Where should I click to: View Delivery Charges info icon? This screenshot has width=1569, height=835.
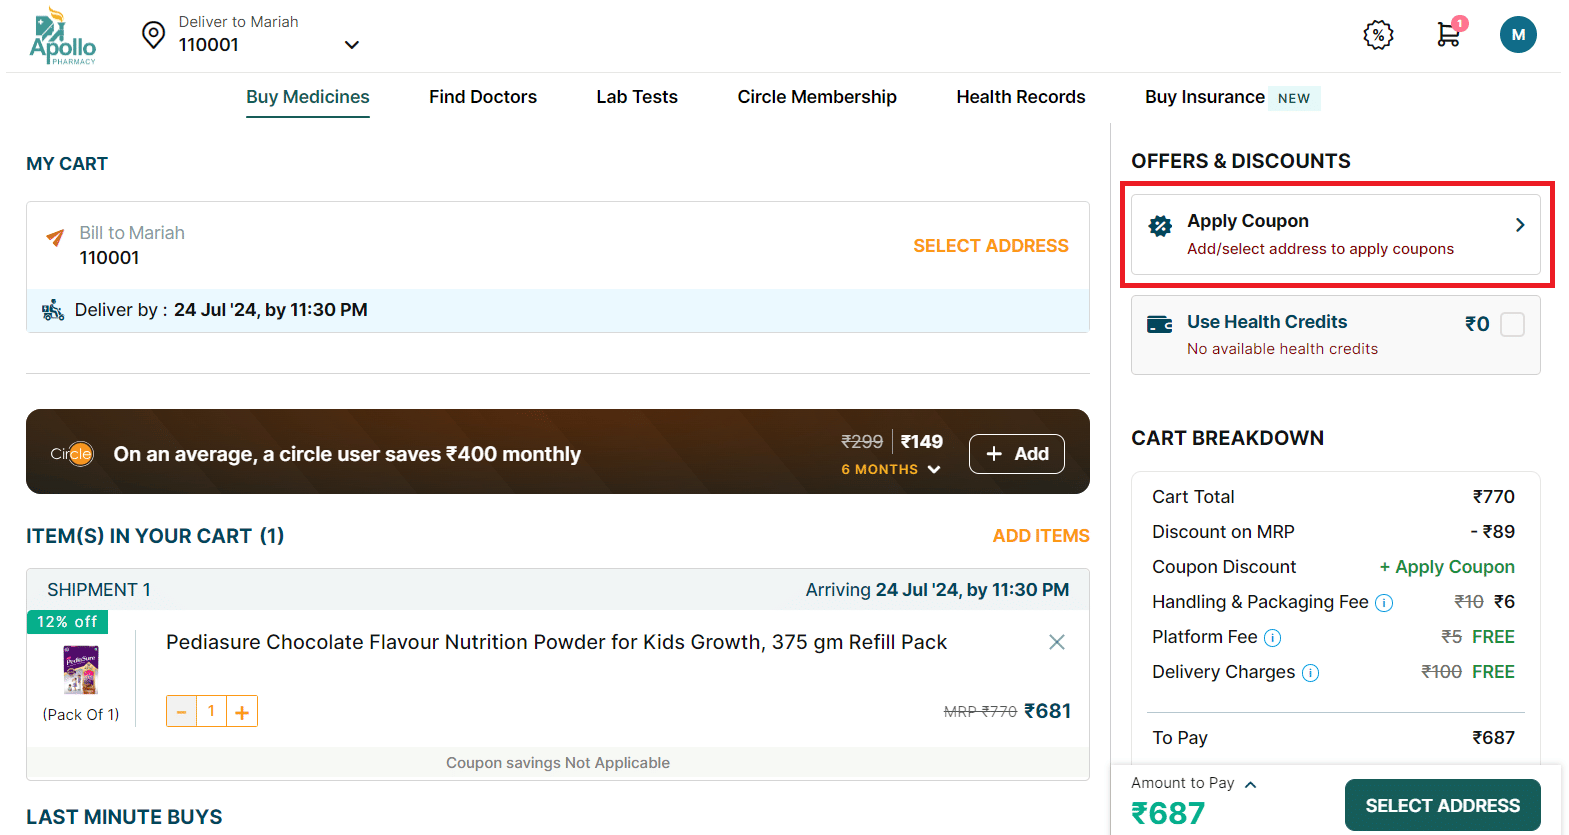1310,673
